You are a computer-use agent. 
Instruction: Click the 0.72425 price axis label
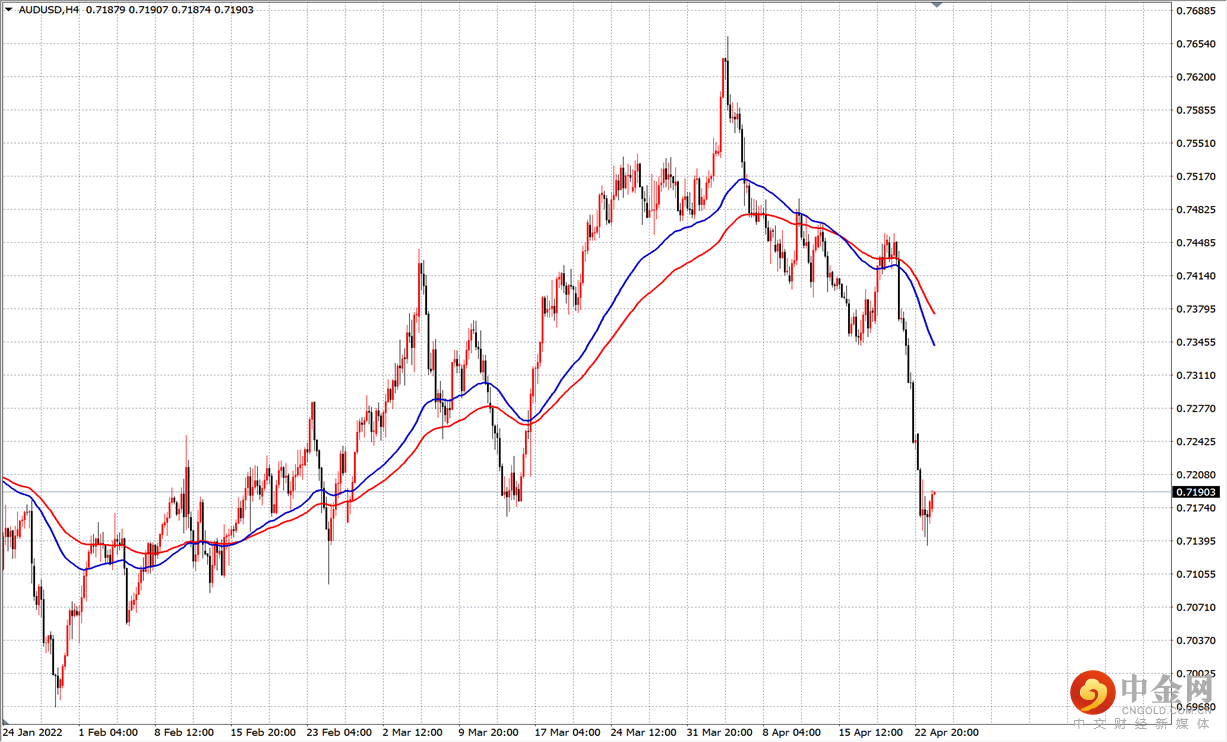tap(1196, 442)
